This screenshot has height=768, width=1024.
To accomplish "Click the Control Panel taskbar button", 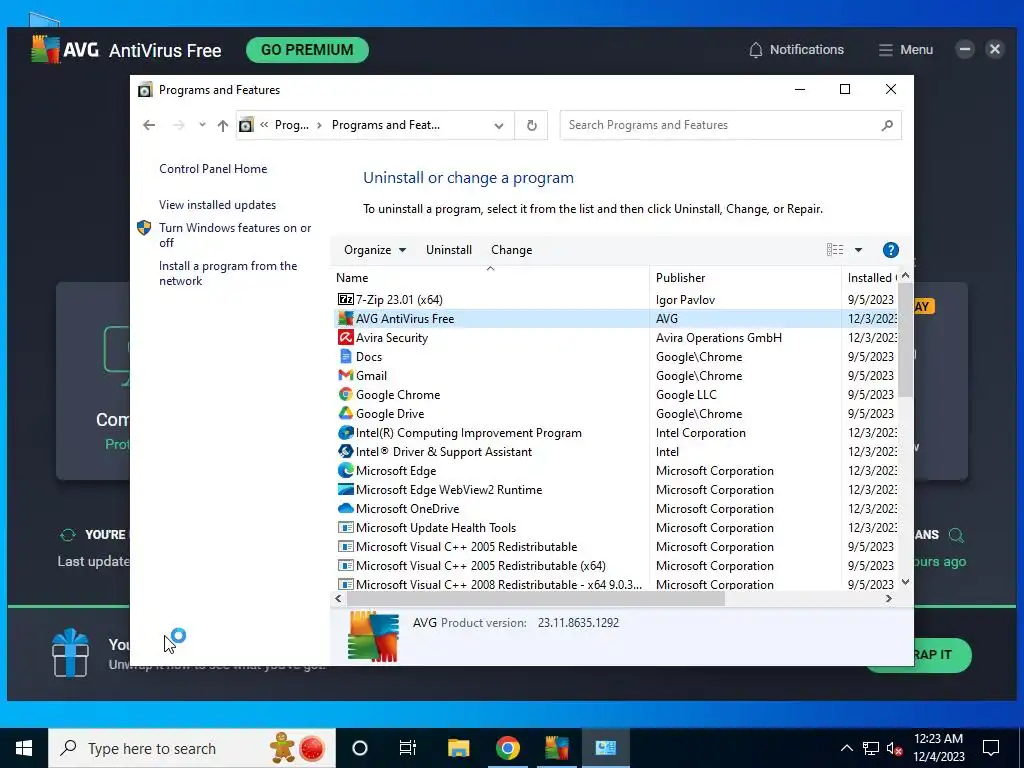I will pyautogui.click(x=605, y=748).
